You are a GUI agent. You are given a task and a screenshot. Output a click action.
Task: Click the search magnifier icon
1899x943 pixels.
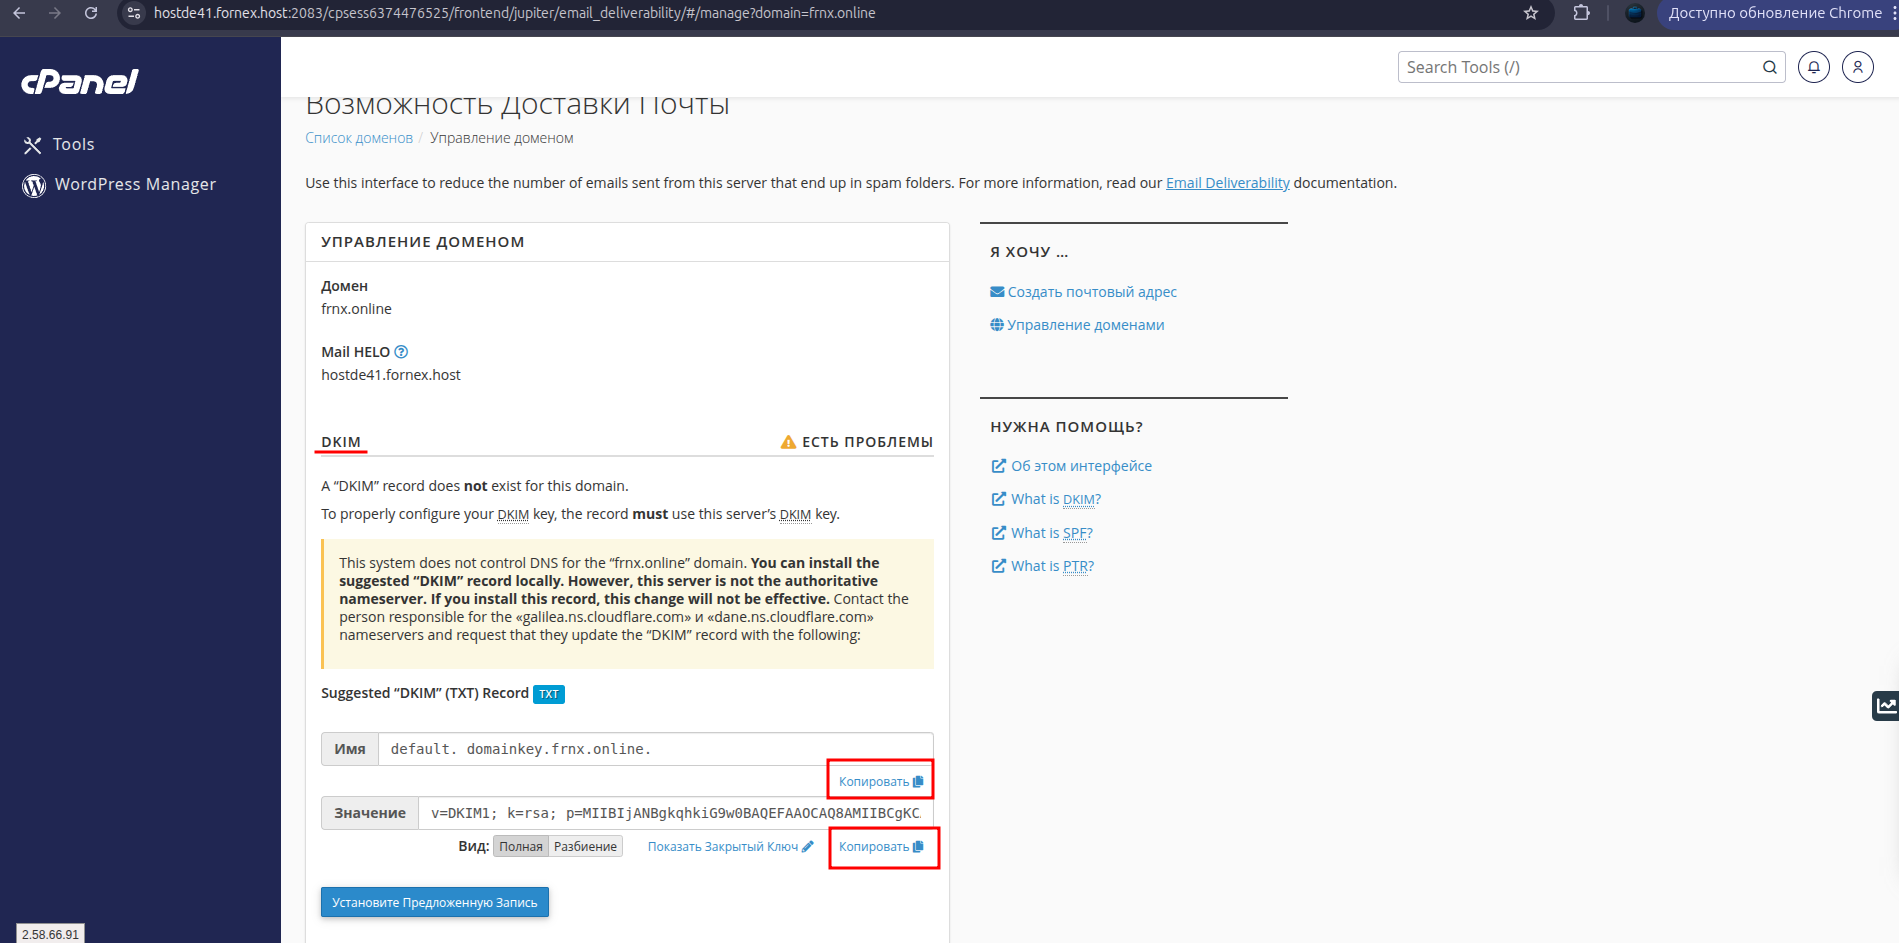pyautogui.click(x=1769, y=67)
